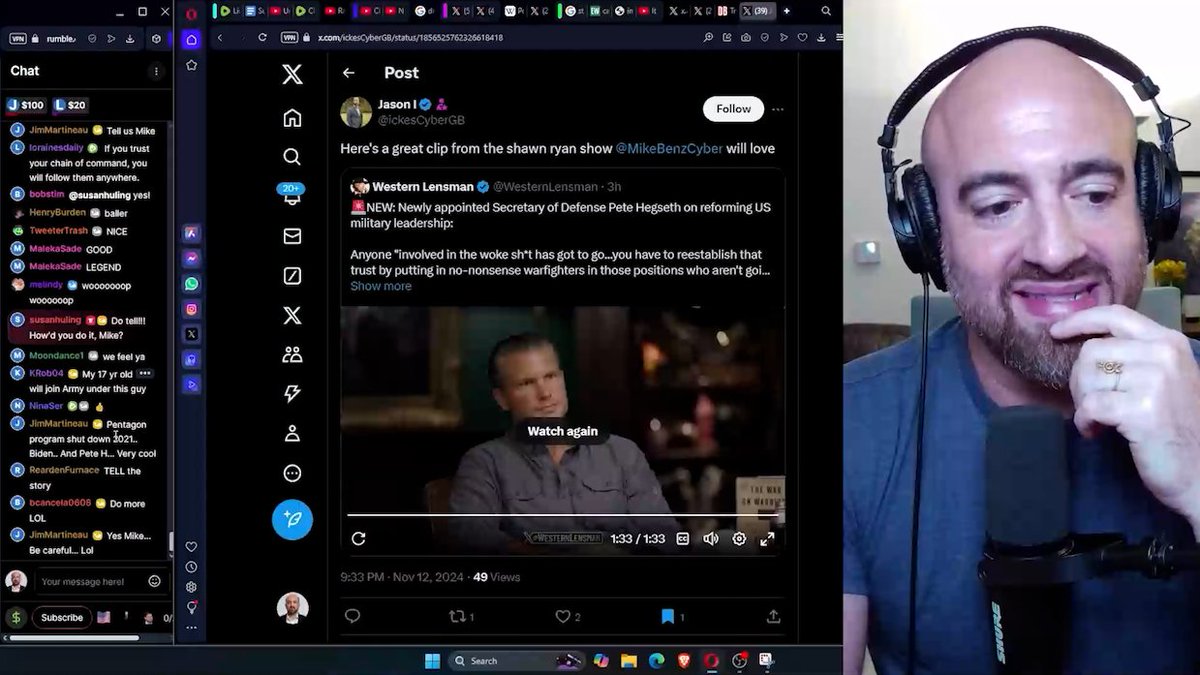This screenshot has height=675, width=1200.
Task: Open Opera sidebar bookmarks star
Action: click(191, 65)
